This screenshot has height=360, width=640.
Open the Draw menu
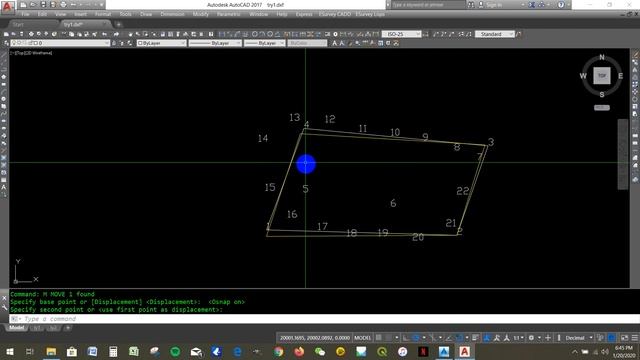tap(146, 14)
